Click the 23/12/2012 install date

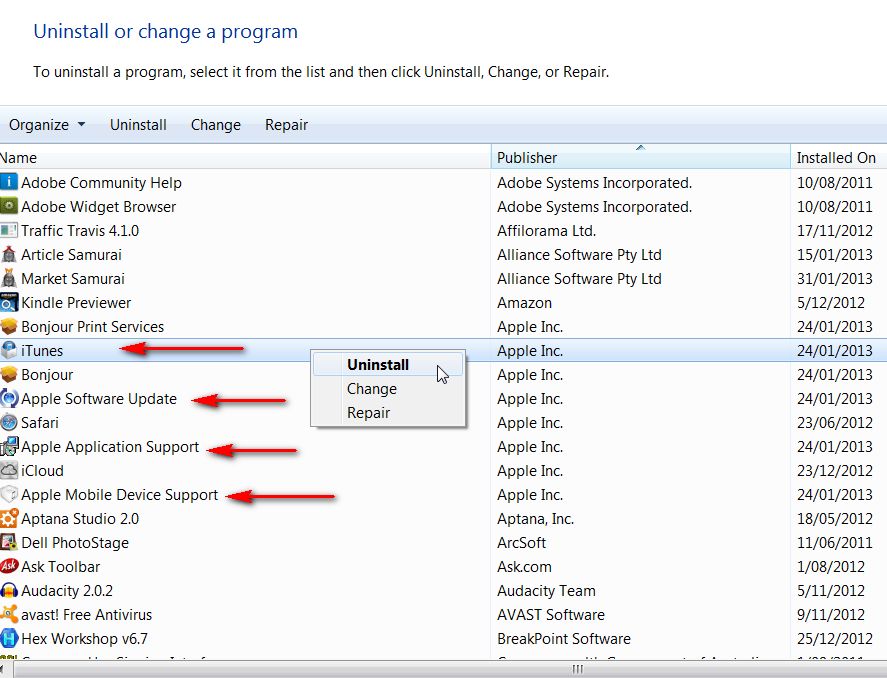click(x=834, y=470)
